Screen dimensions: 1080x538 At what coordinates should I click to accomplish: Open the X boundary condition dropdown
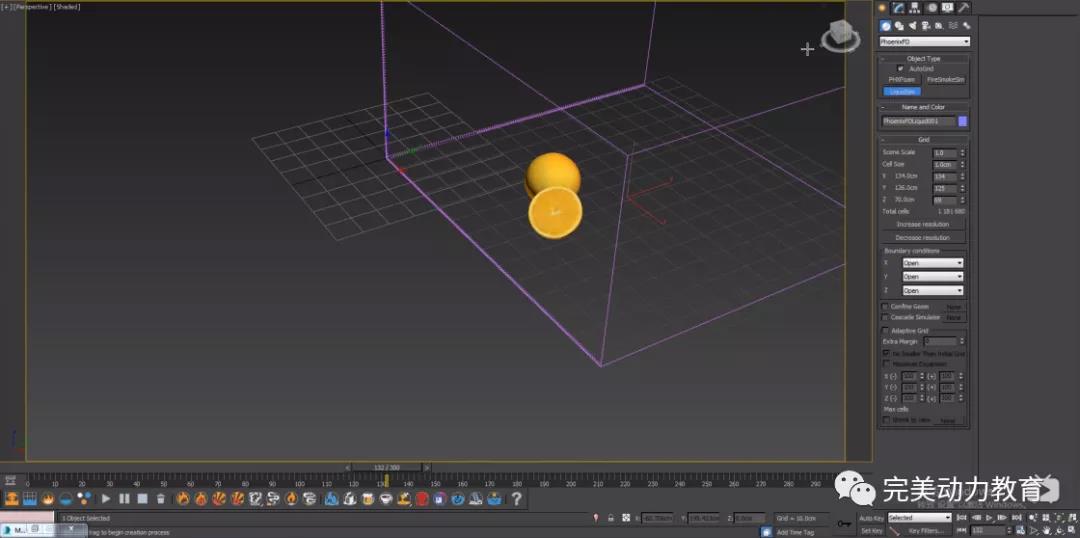click(x=932, y=263)
